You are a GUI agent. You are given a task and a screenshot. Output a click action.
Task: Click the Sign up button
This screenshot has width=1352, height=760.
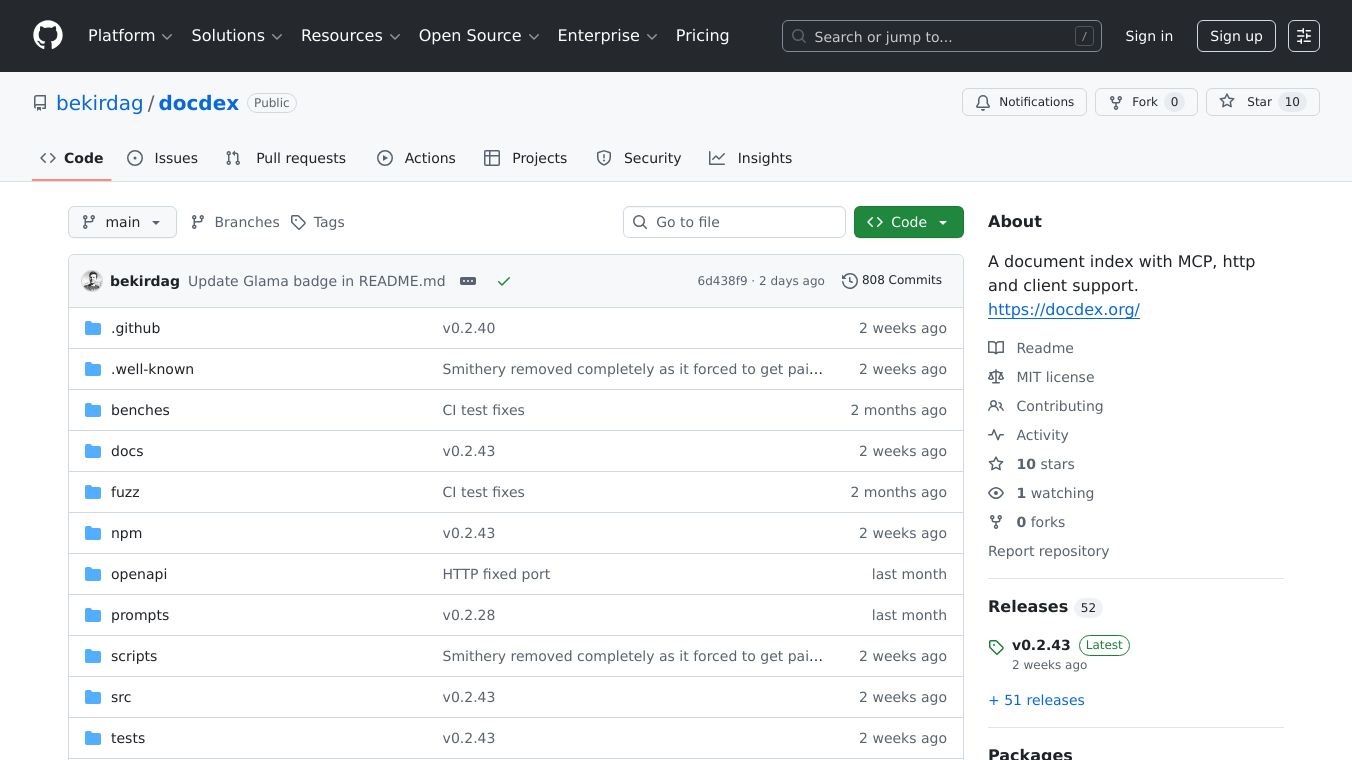[x=1235, y=36]
